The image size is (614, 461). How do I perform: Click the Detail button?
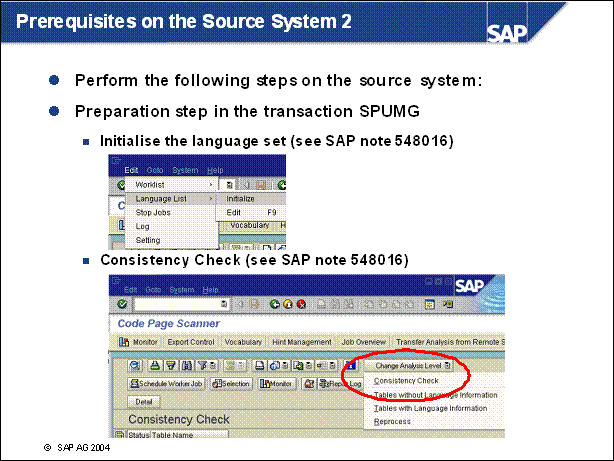tap(140, 400)
